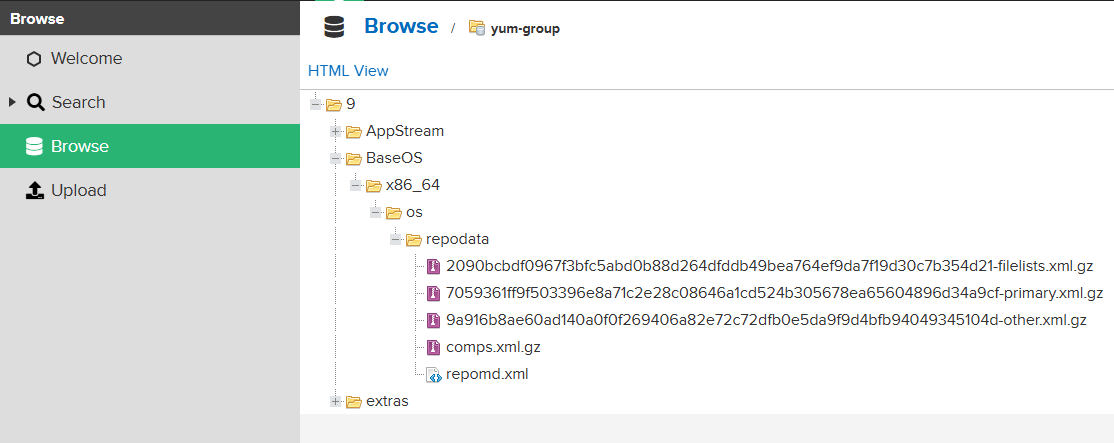This screenshot has height=443, width=1114.
Task: Select the 2090bcbdf...-filelists.xml.gz file
Action: (769, 266)
